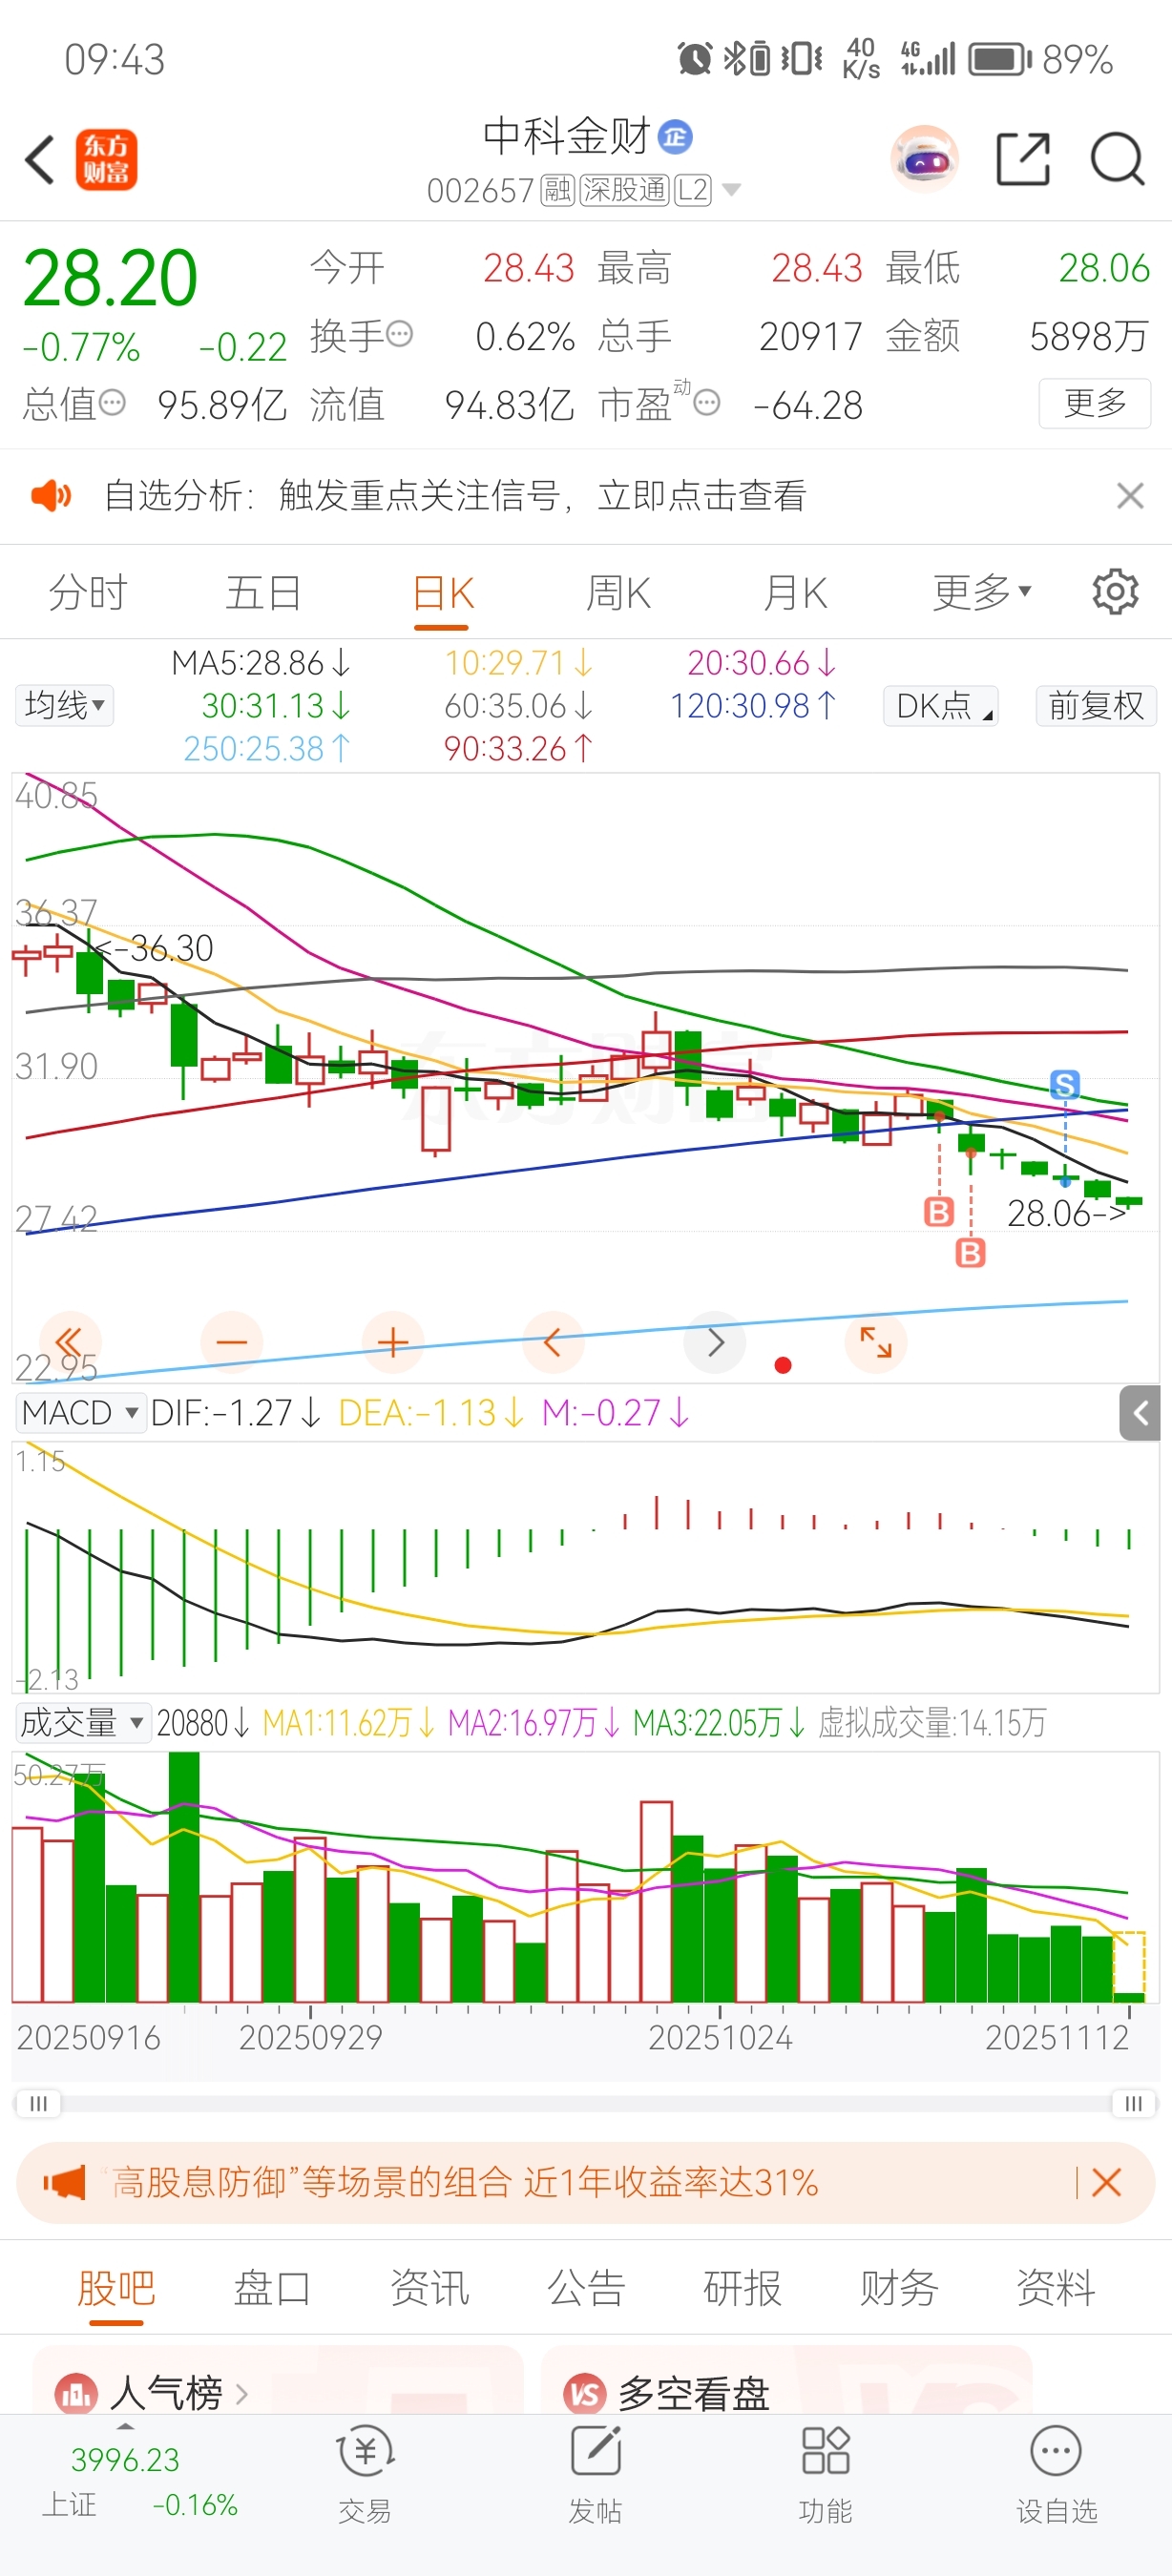The height and width of the screenshot is (2576, 1172).
Task: Open the 资料 tab
Action: (1056, 2288)
